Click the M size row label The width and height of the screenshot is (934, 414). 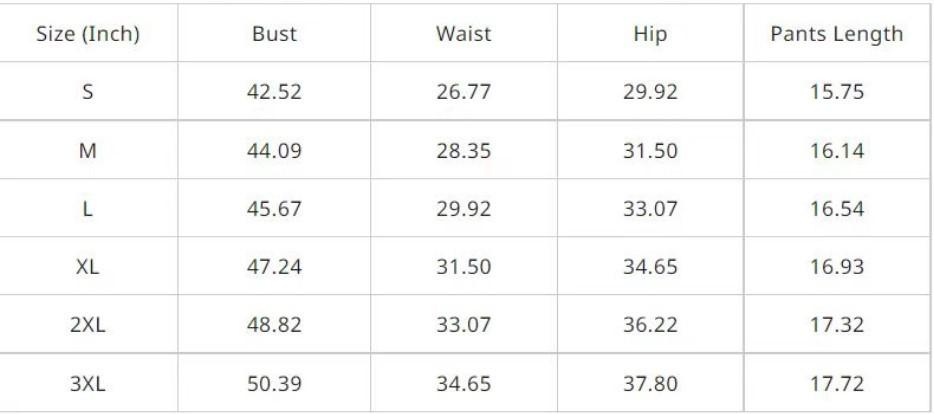tap(88, 151)
